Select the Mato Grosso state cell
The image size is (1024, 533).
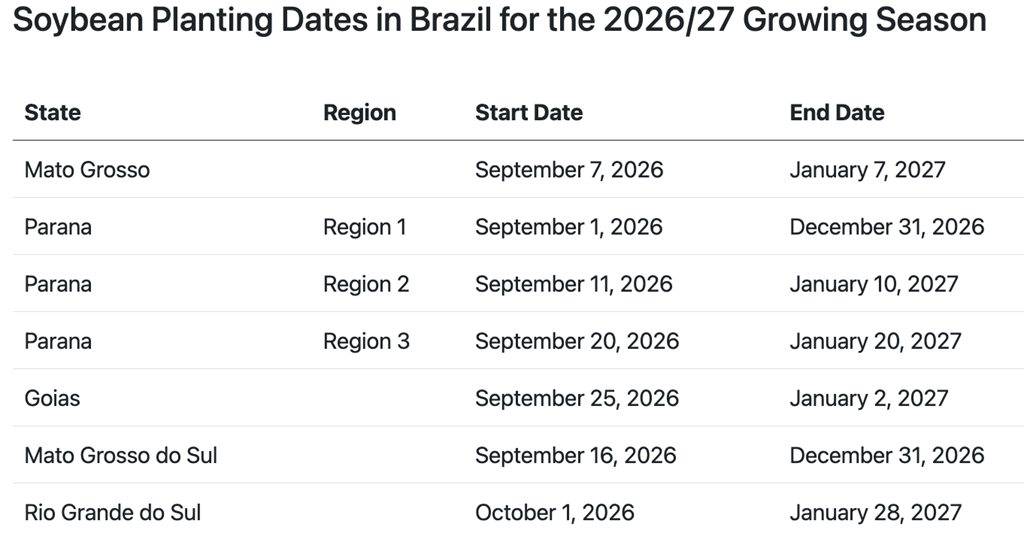point(88,170)
